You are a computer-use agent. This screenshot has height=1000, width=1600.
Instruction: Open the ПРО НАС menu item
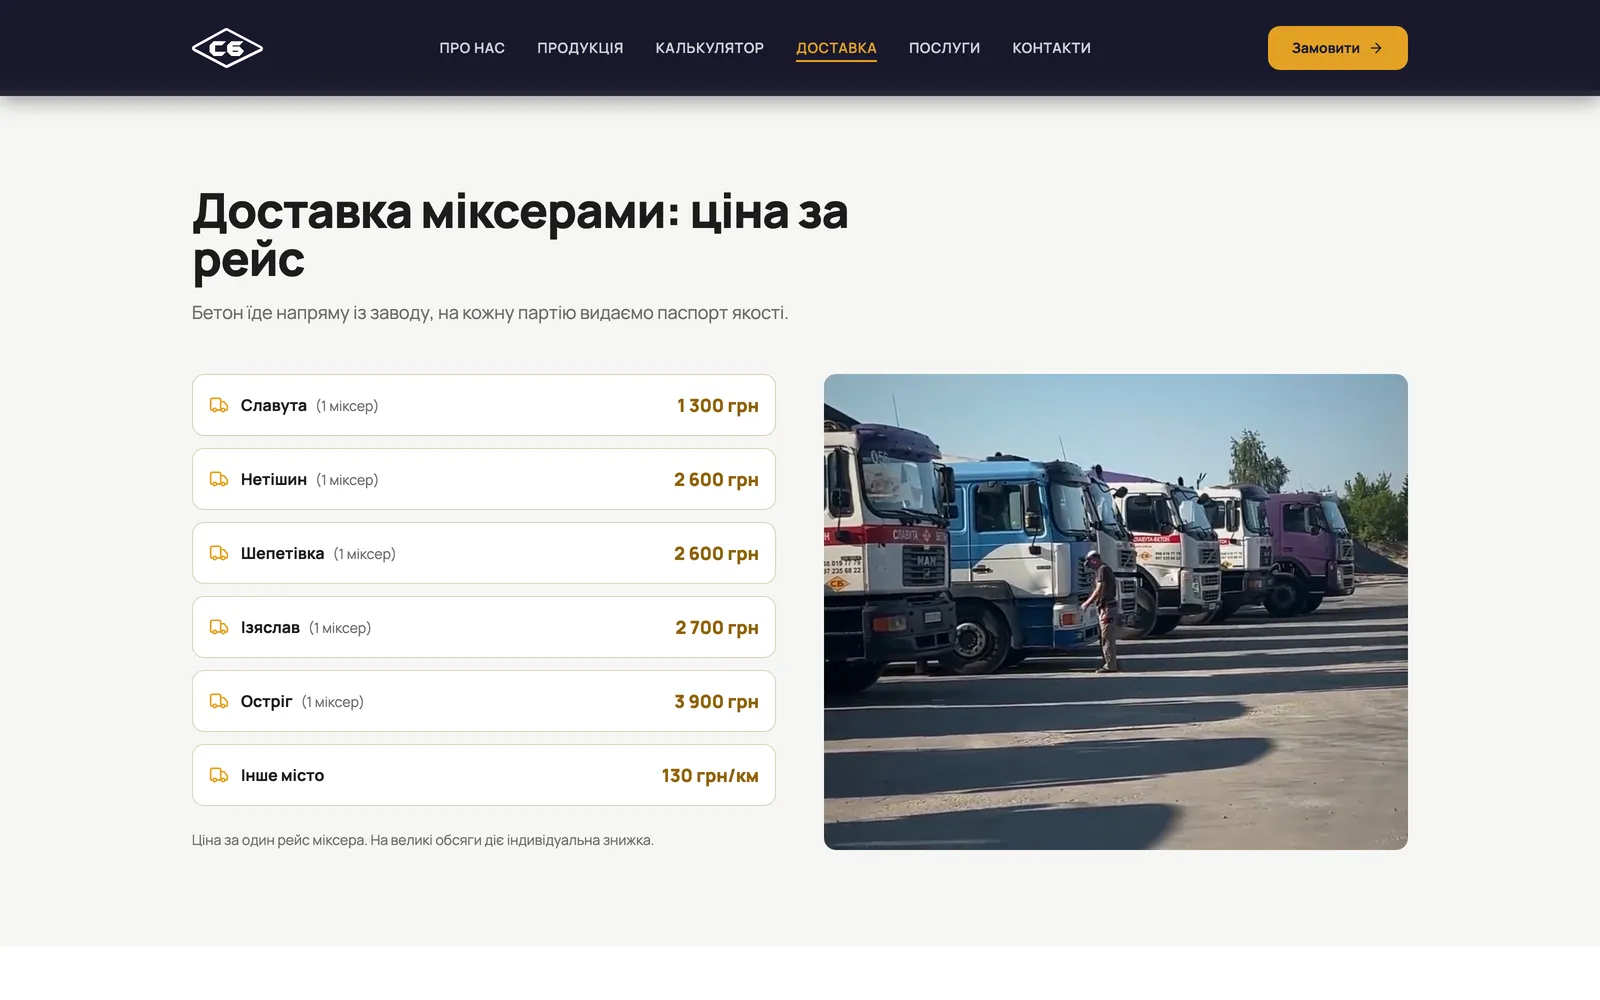tap(472, 48)
